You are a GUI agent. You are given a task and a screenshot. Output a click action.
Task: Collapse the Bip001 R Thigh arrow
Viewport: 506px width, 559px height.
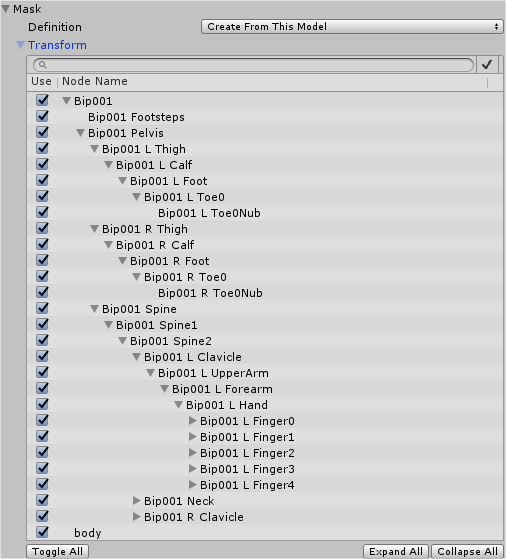click(94, 229)
